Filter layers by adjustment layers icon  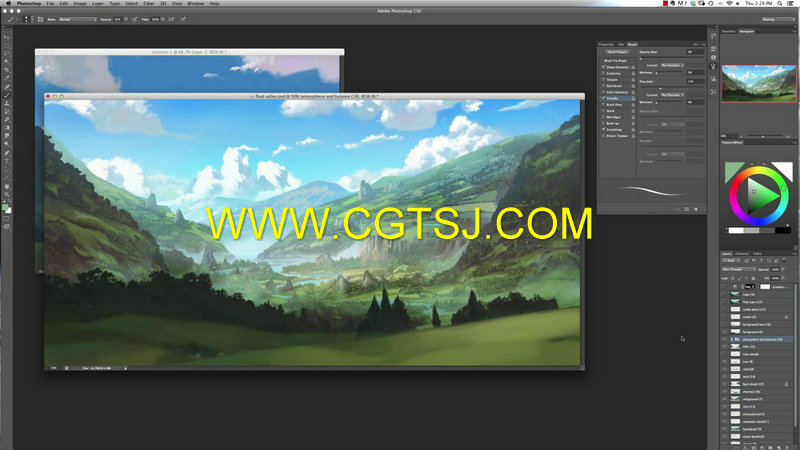point(754,261)
